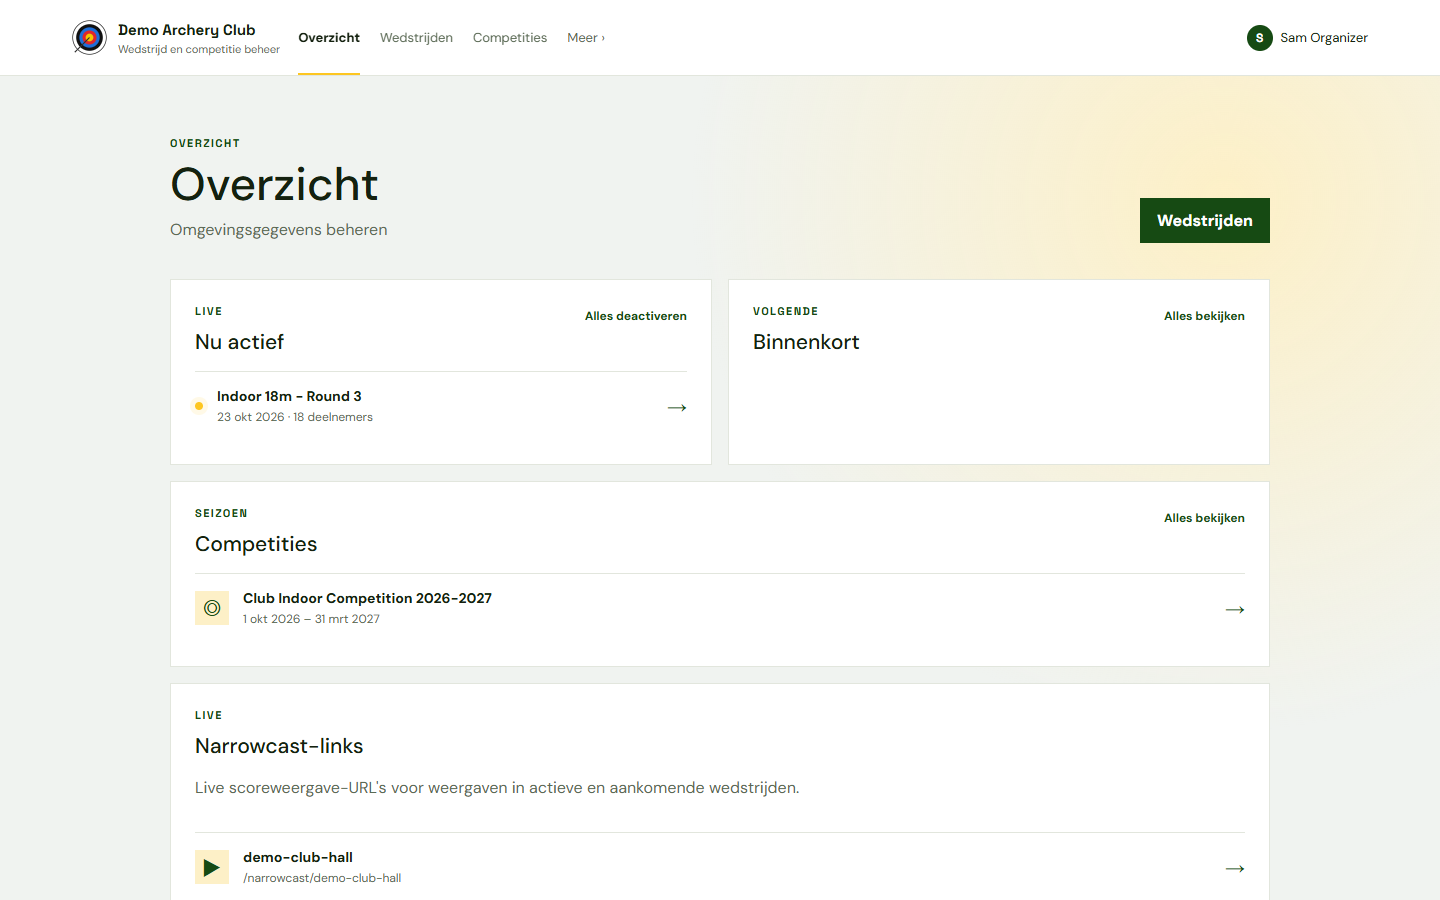The width and height of the screenshot is (1440, 900).
Task: Click the yellow live dot beside Indoor 18m
Action: [199, 406]
